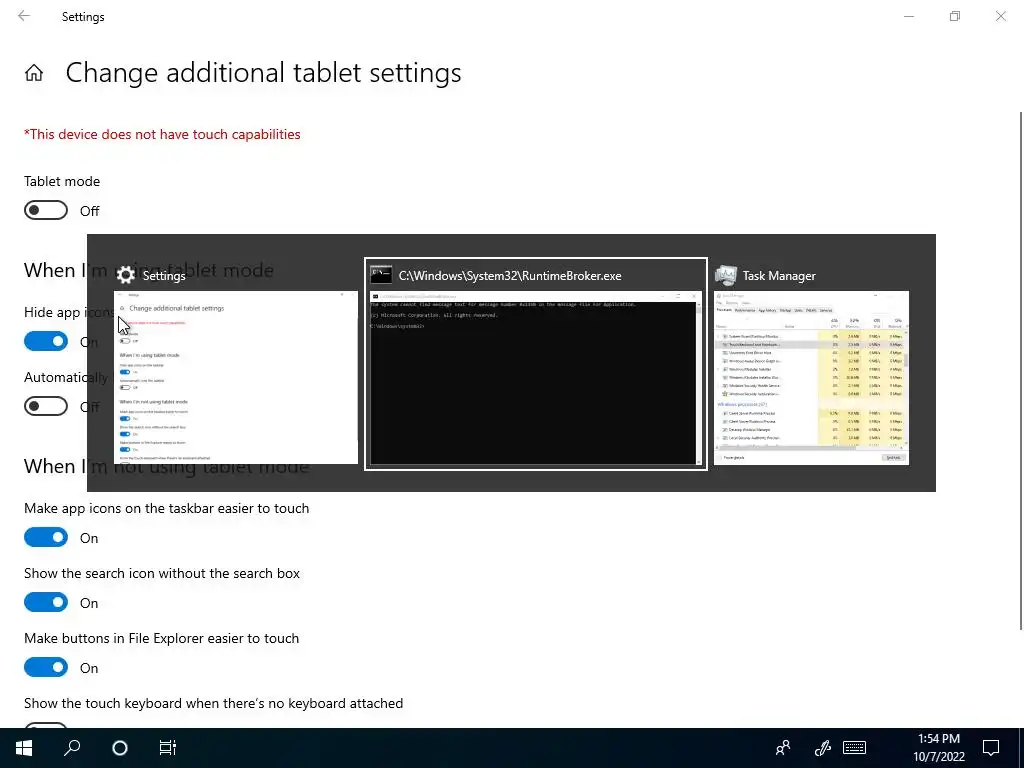Click the no touch capabilities warning text
Screen dimensions: 1024x768
(162, 134)
